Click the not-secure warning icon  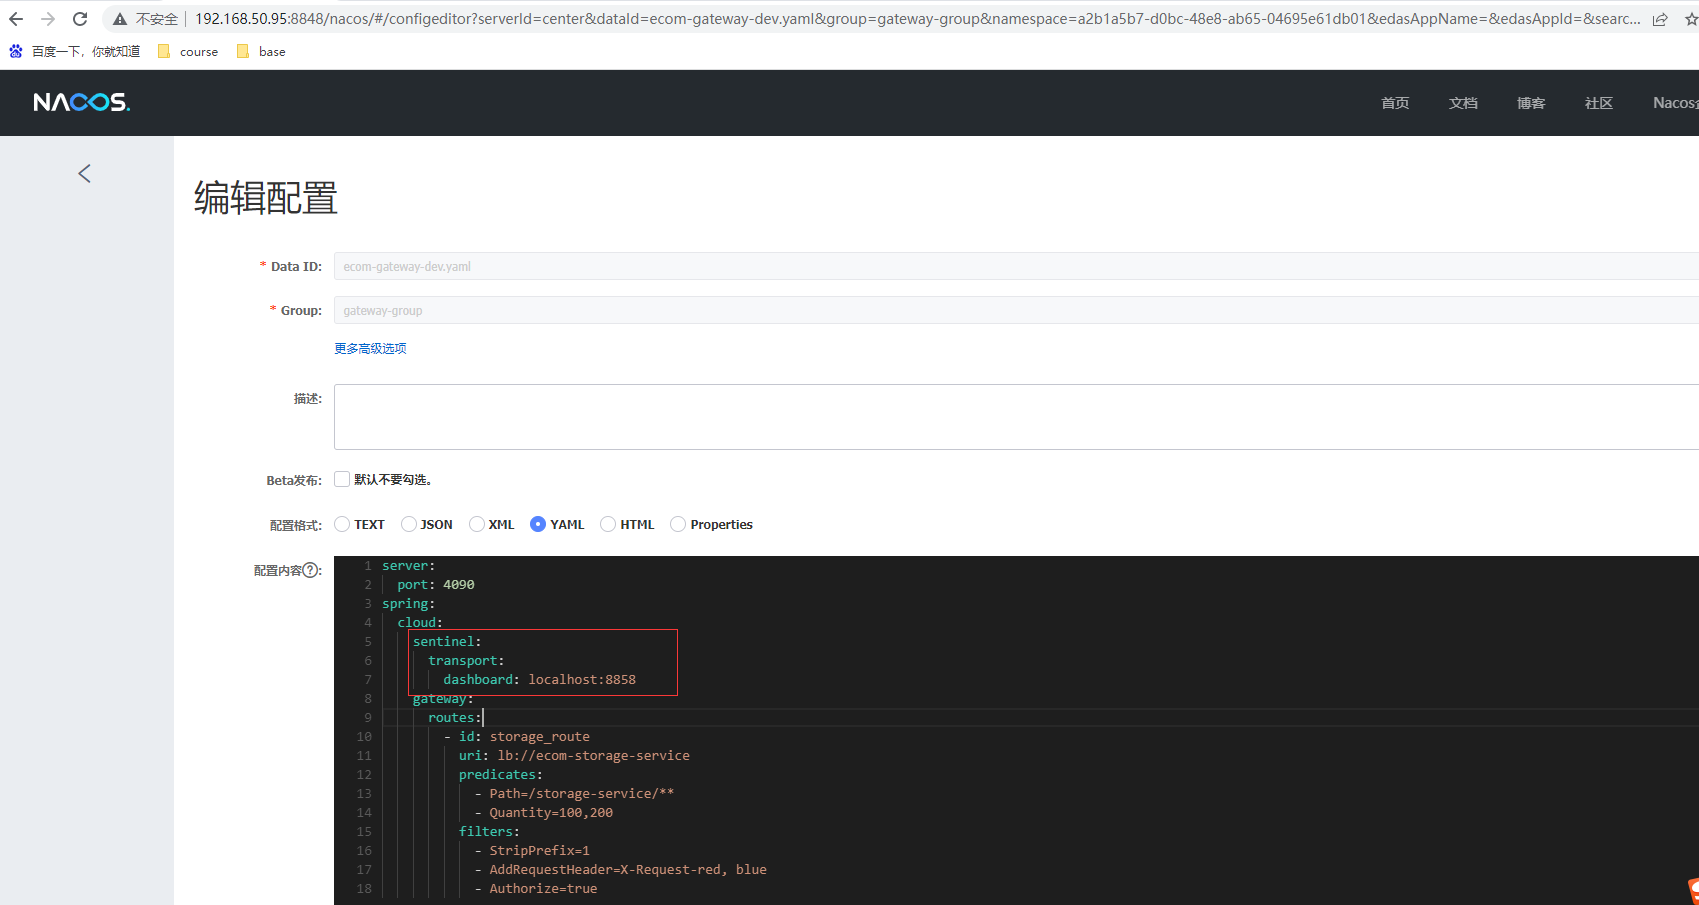(x=120, y=19)
